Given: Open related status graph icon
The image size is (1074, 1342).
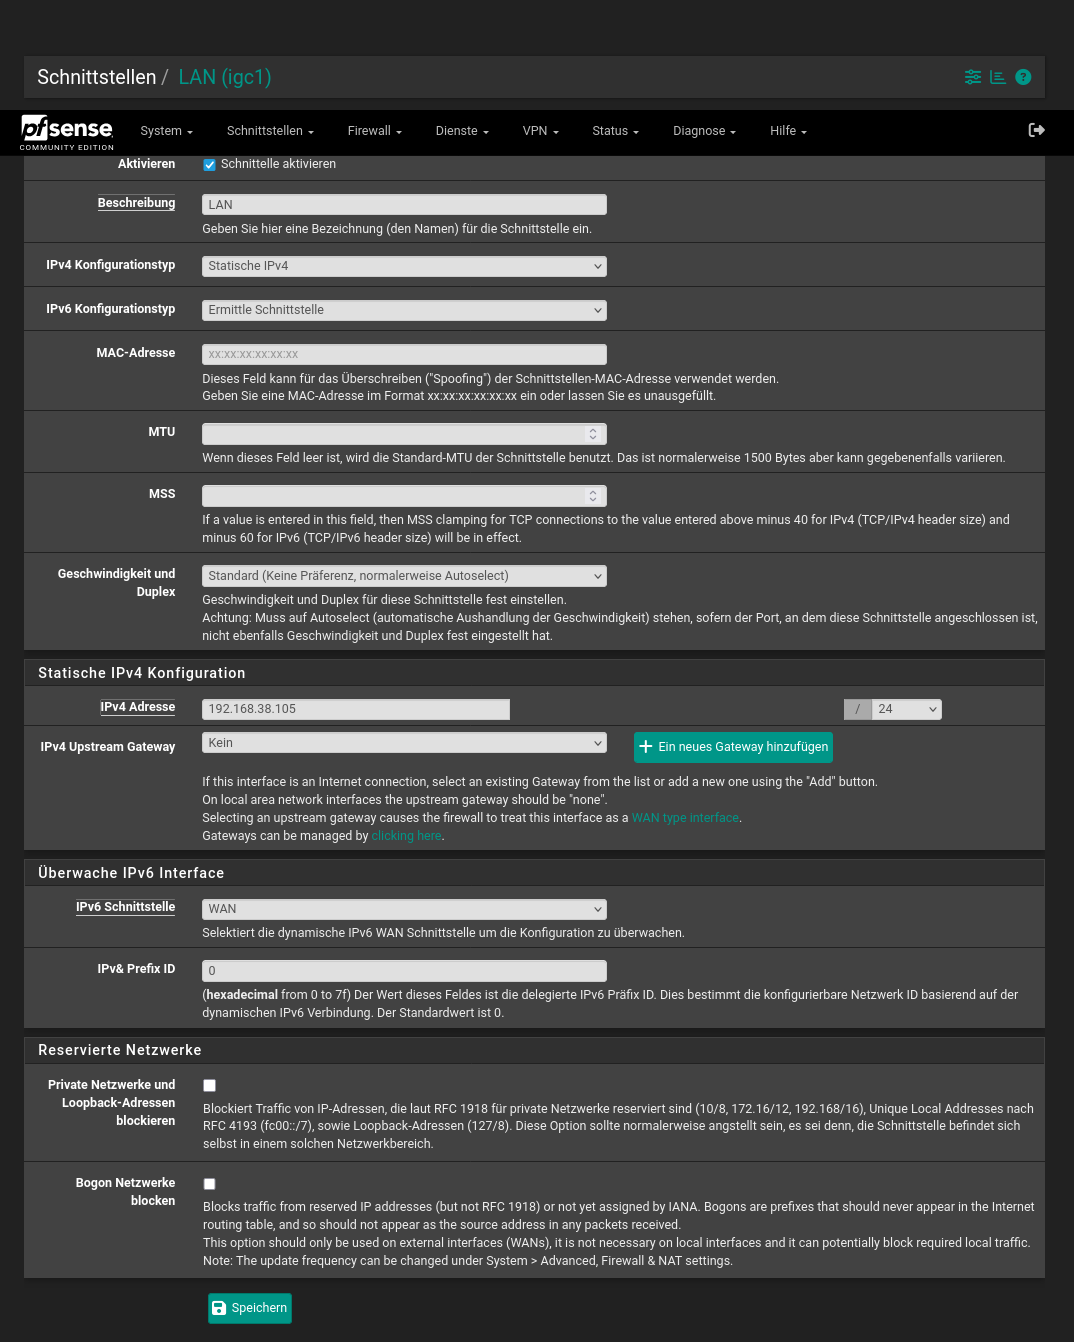Looking at the screenshot, I should tap(998, 77).
